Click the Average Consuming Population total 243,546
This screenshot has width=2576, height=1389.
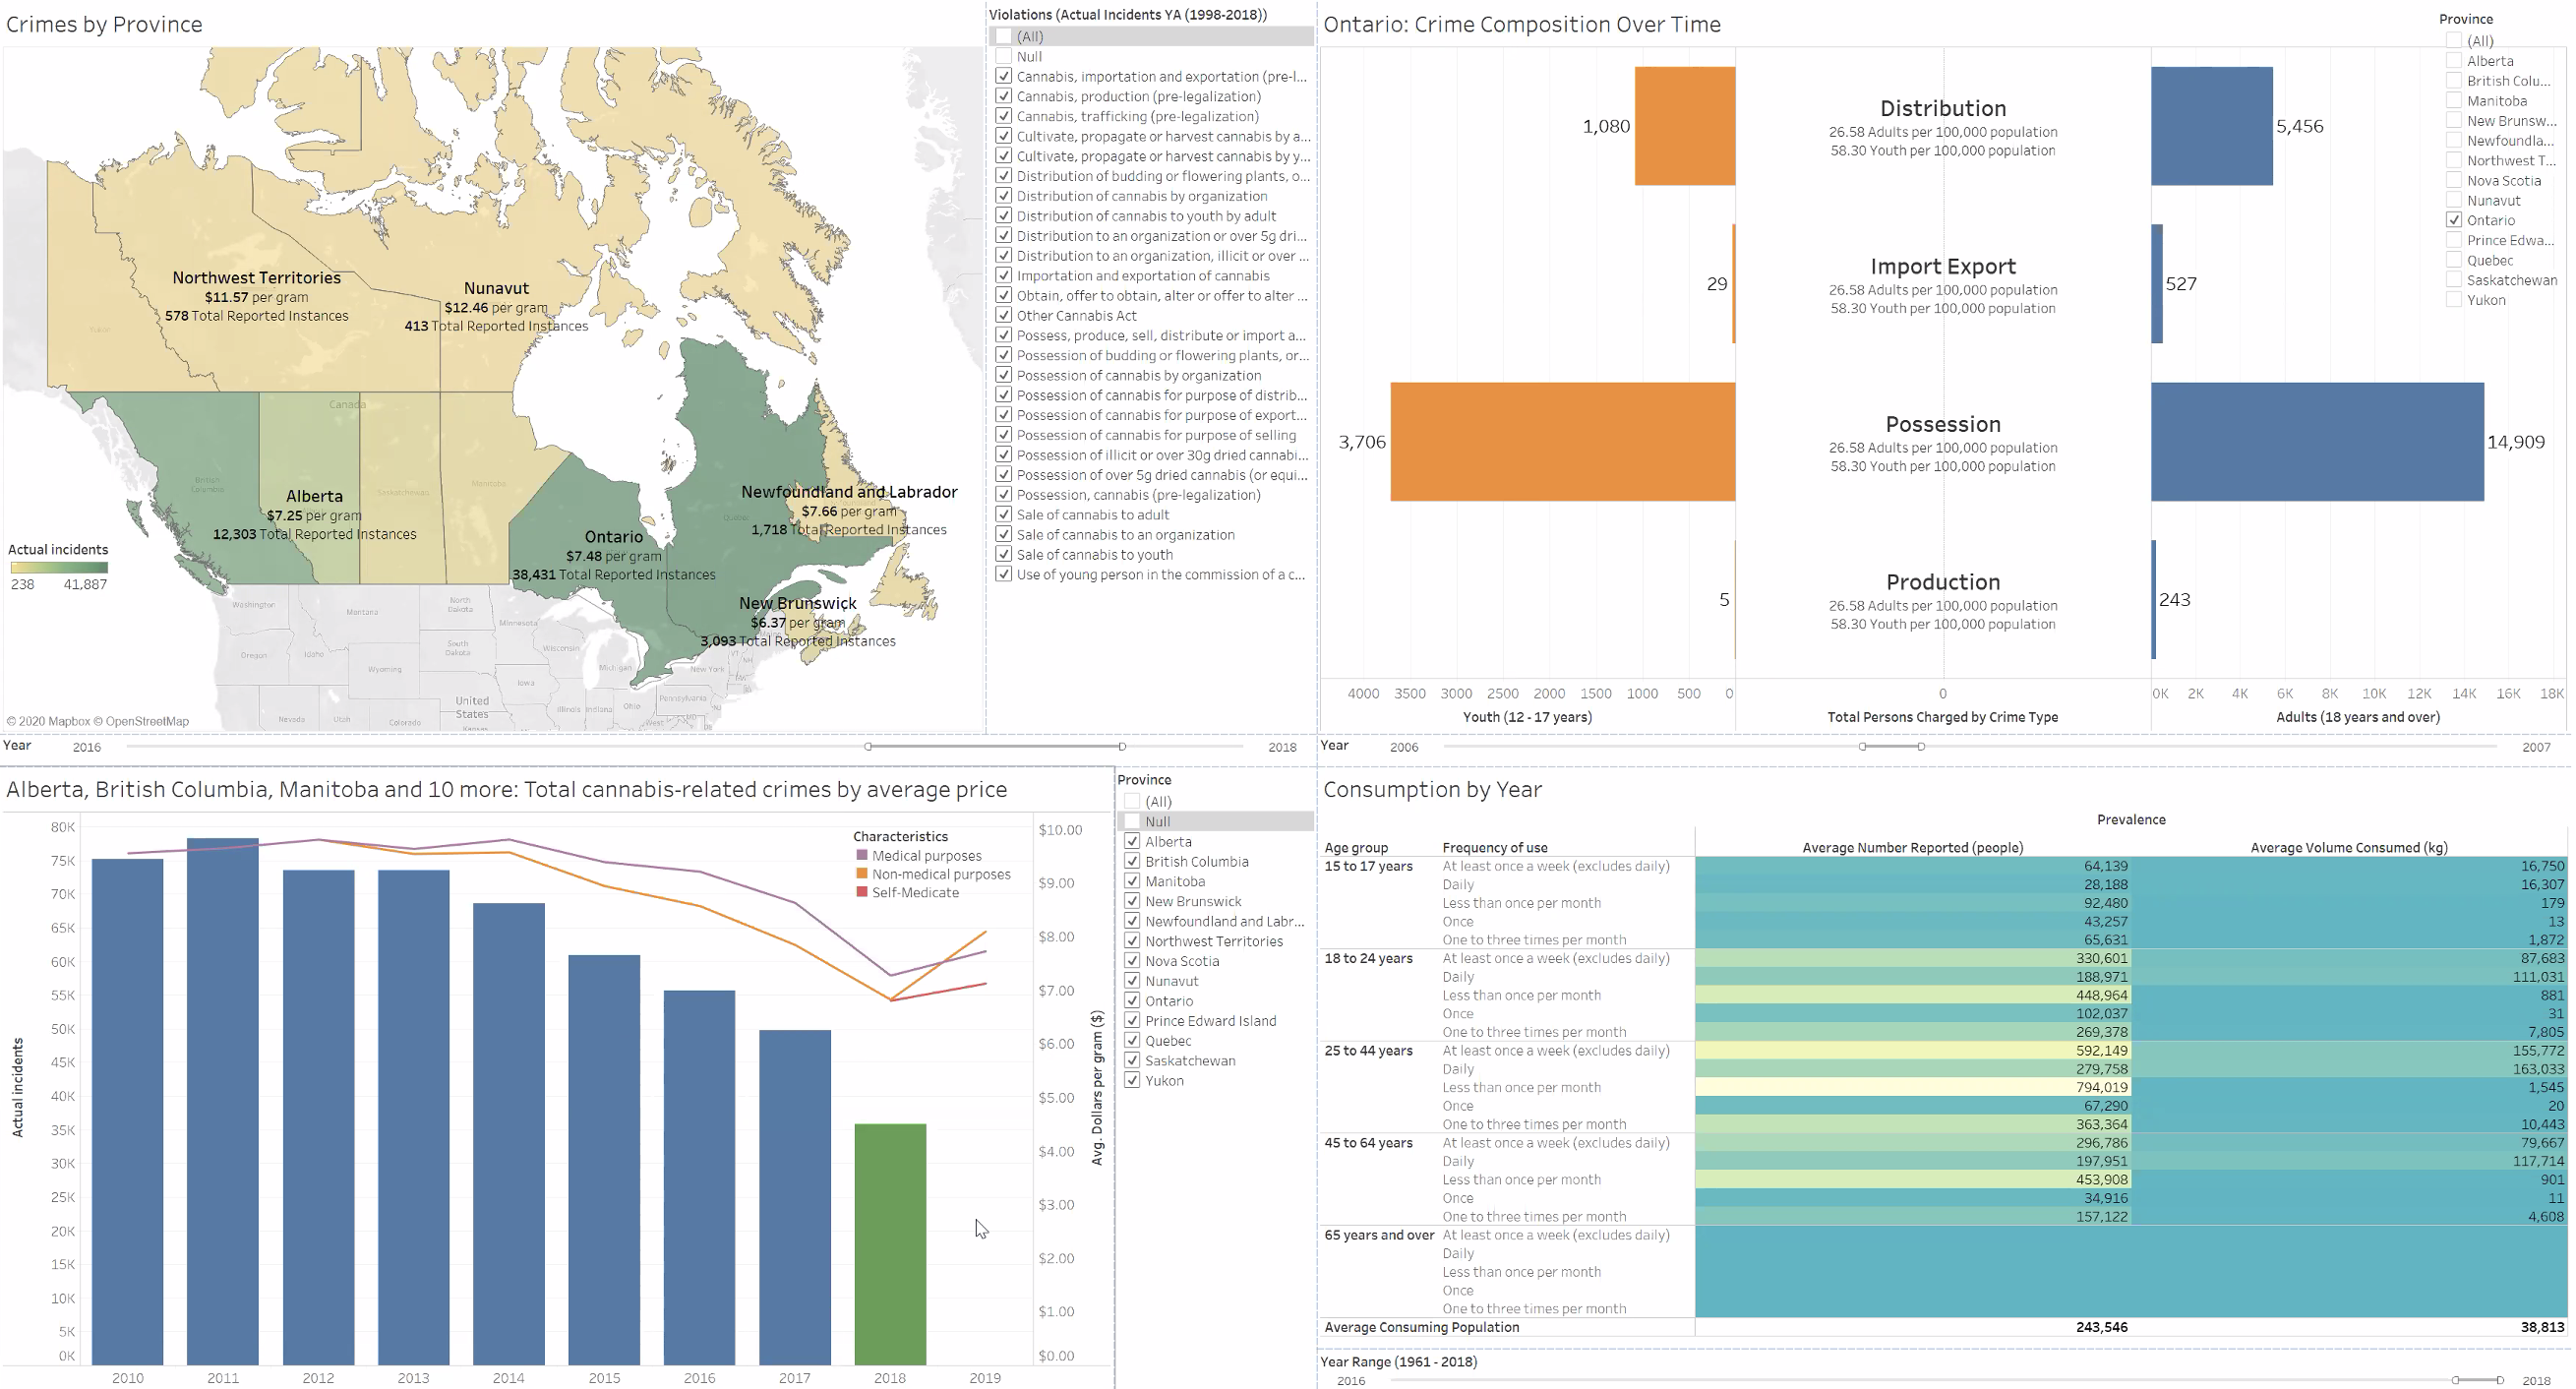(2101, 1327)
